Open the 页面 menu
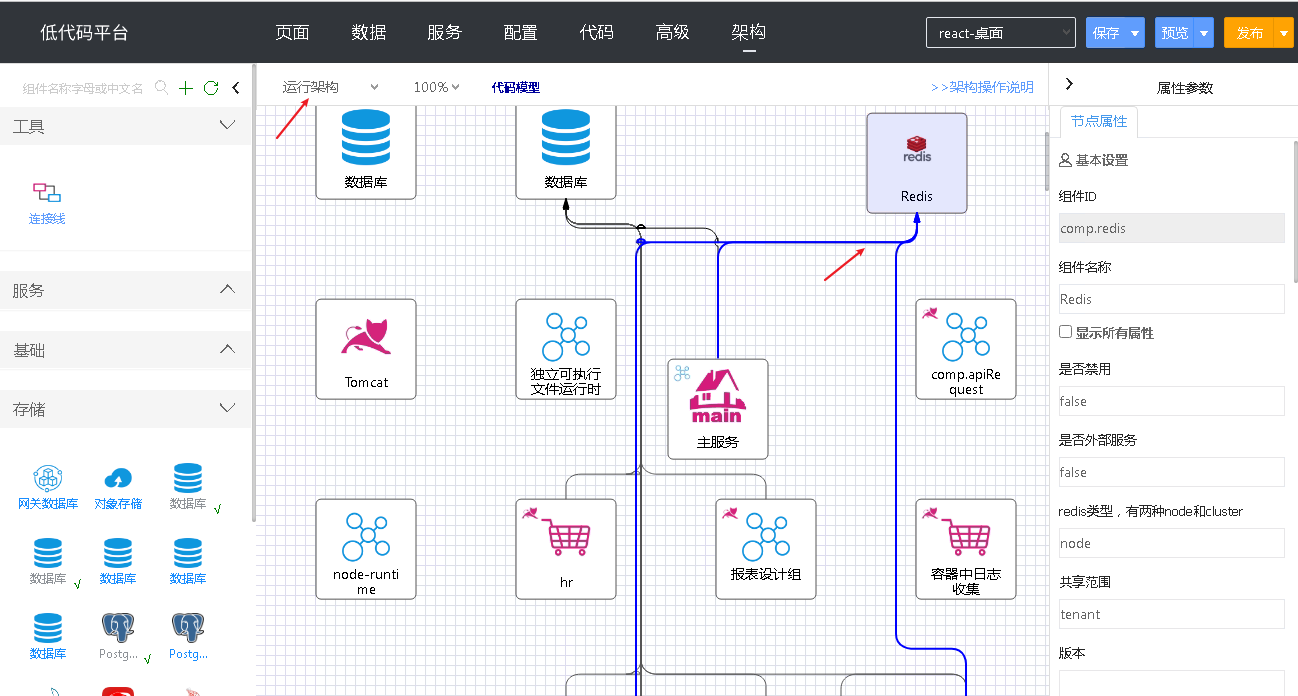The height and width of the screenshot is (696, 1298). tap(292, 32)
